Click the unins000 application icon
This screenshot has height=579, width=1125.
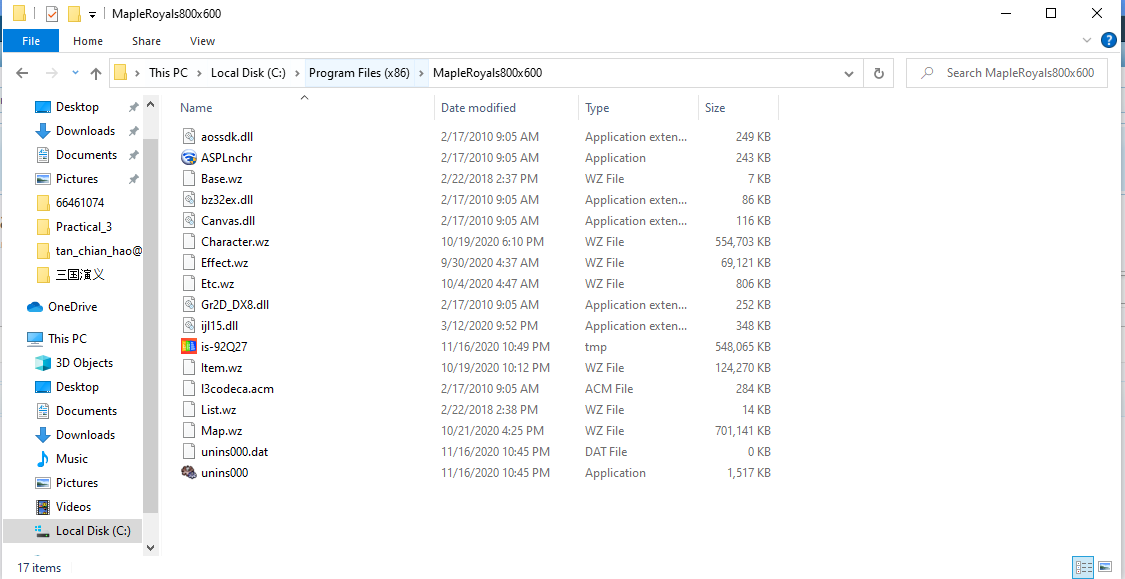[189, 473]
